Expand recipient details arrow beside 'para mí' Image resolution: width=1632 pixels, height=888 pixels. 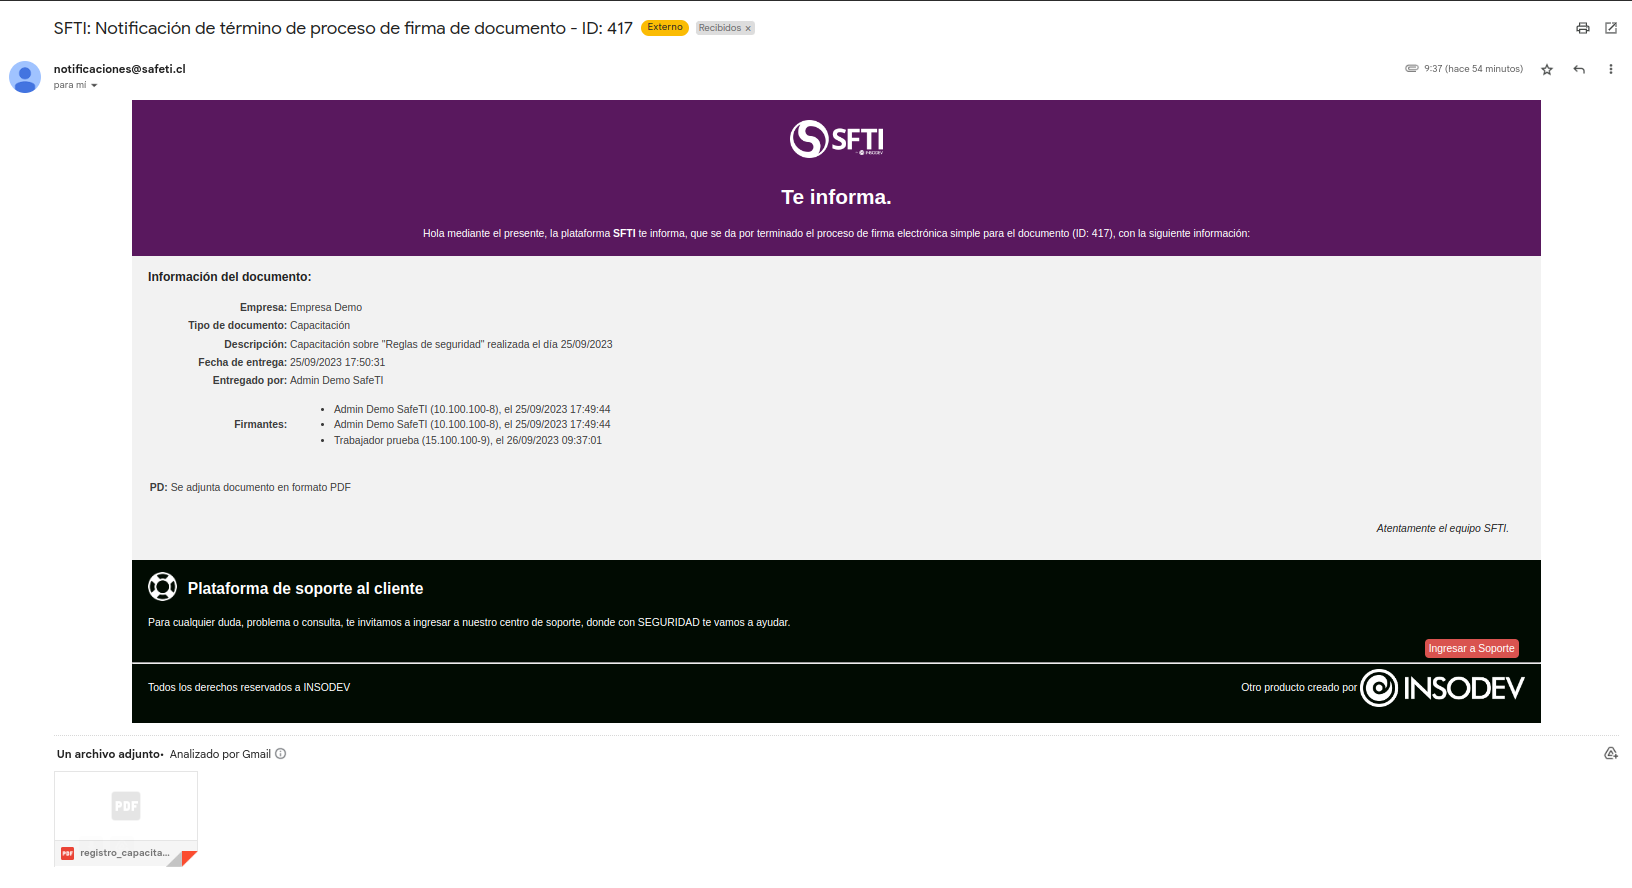[x=94, y=86]
